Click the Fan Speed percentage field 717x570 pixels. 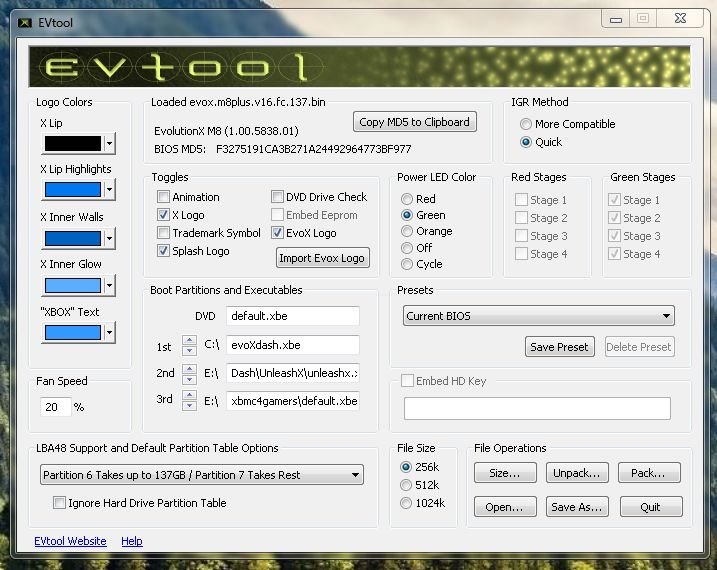point(56,407)
